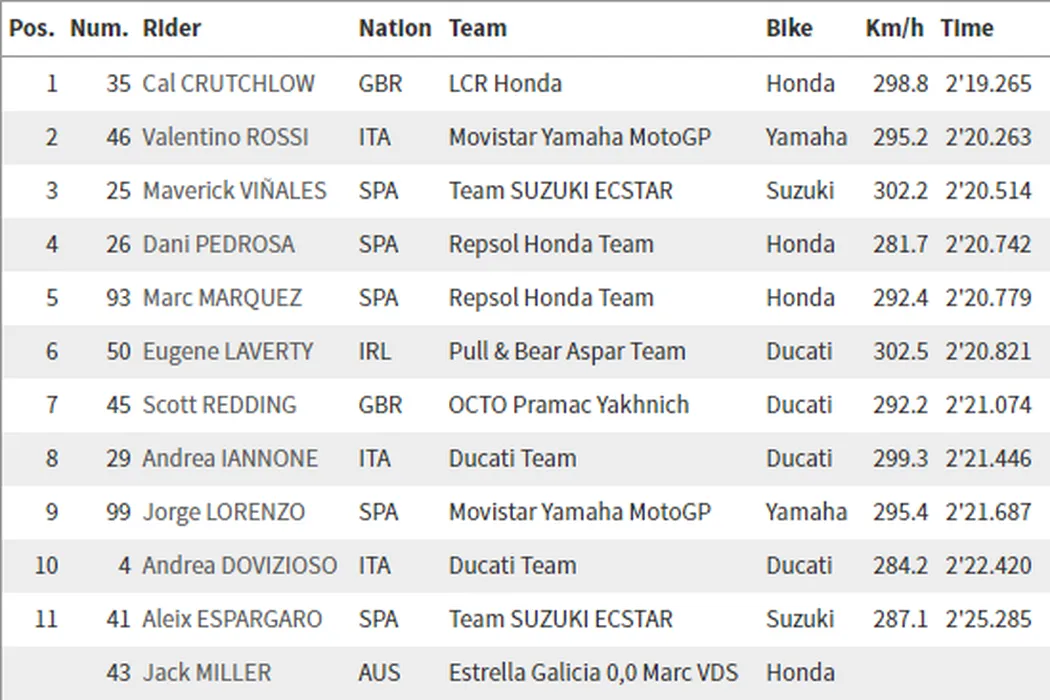Screen dimensions: 1050x700
Task: Select rider Maverick VIÑALES
Action: coord(234,190)
